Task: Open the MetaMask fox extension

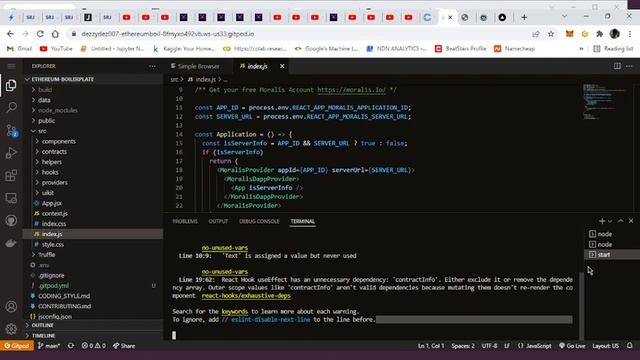Action: [569, 34]
